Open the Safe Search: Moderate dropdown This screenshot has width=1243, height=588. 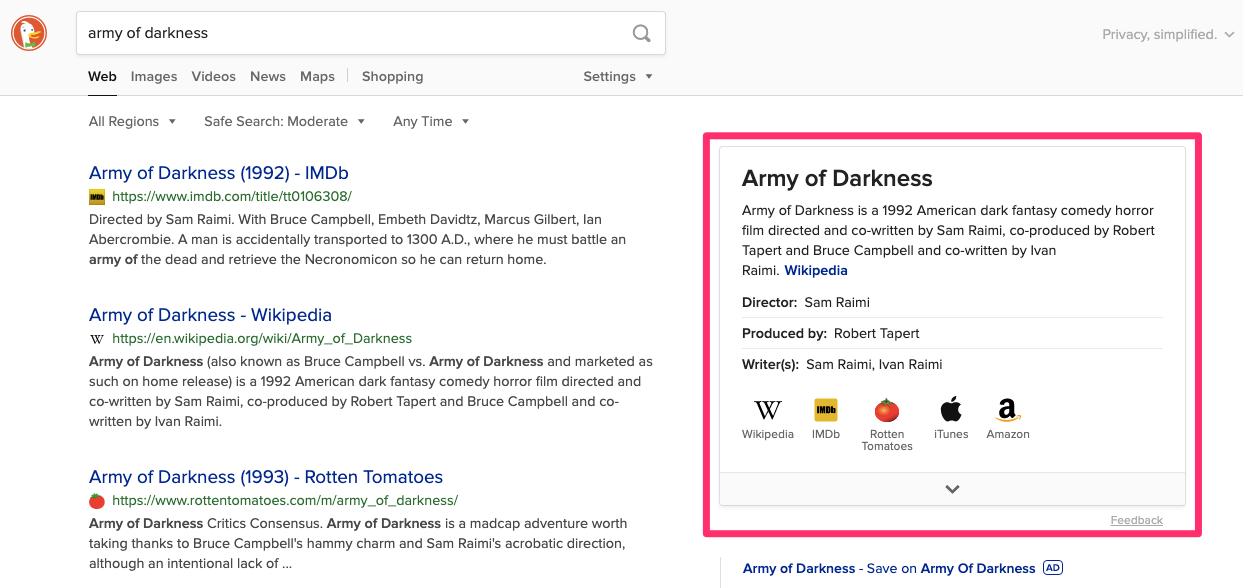tap(285, 122)
